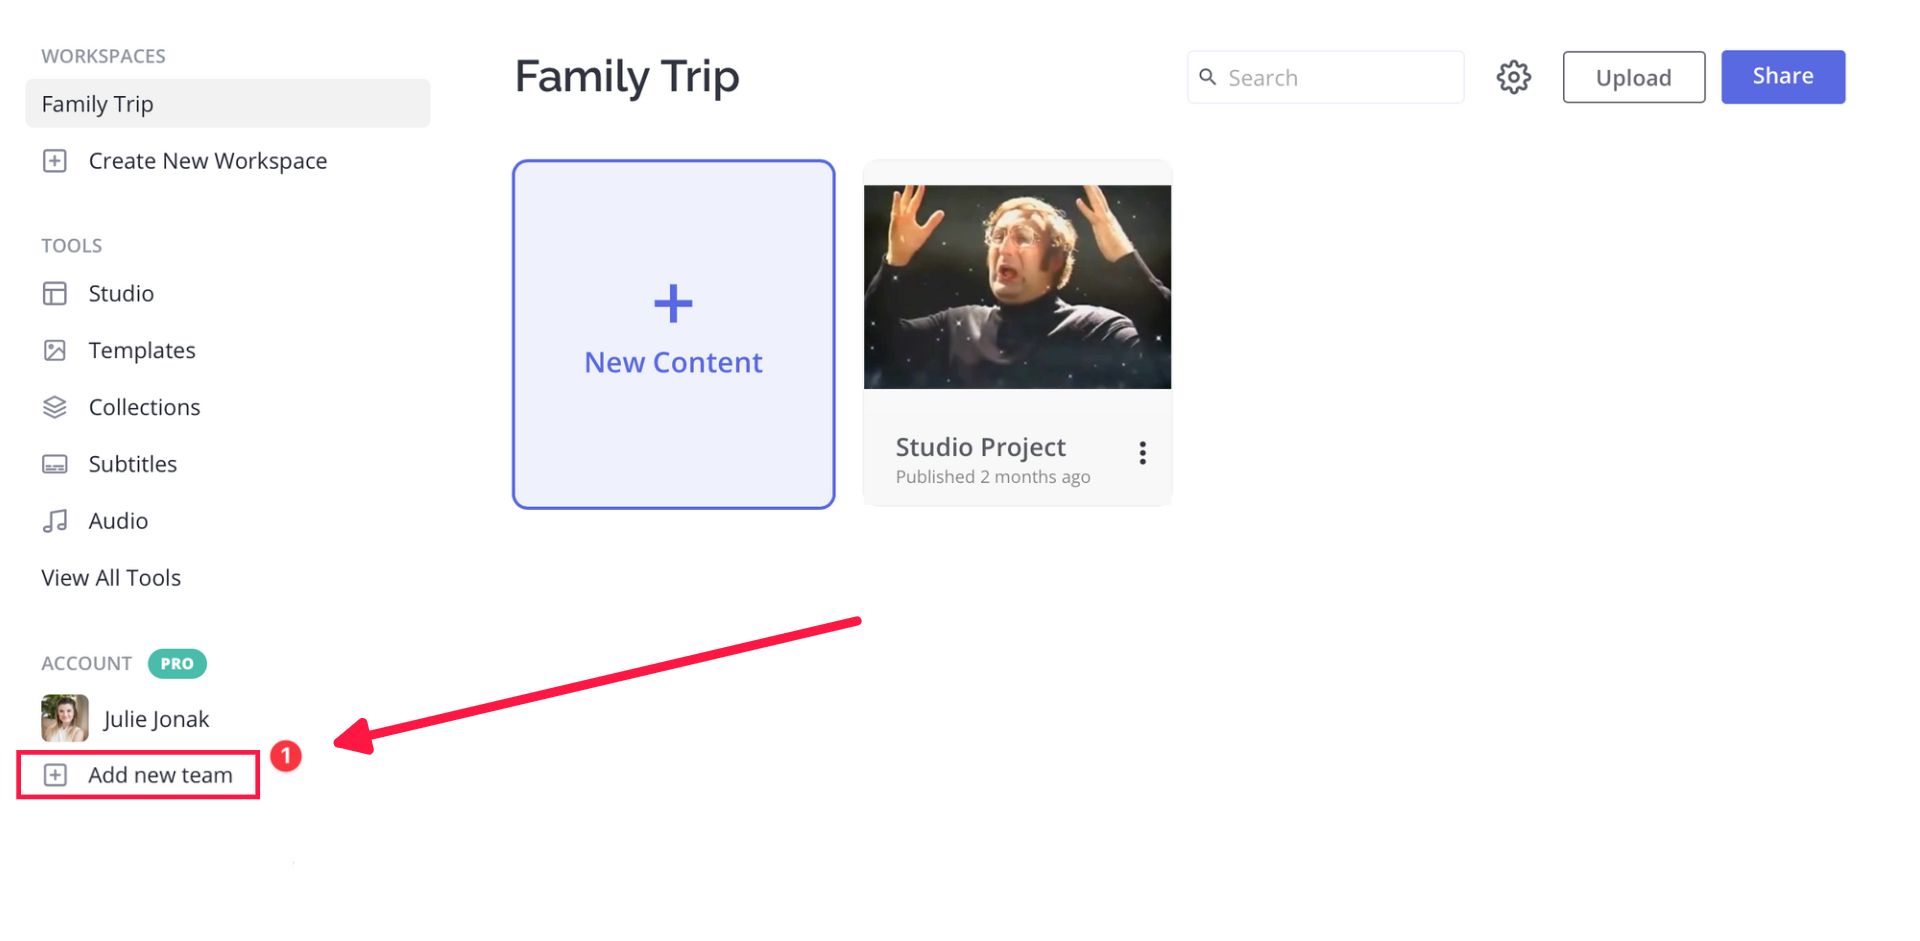This screenshot has height=941, width=1920.
Task: Click plus icon beside Create New Workspace
Action: coord(55,161)
